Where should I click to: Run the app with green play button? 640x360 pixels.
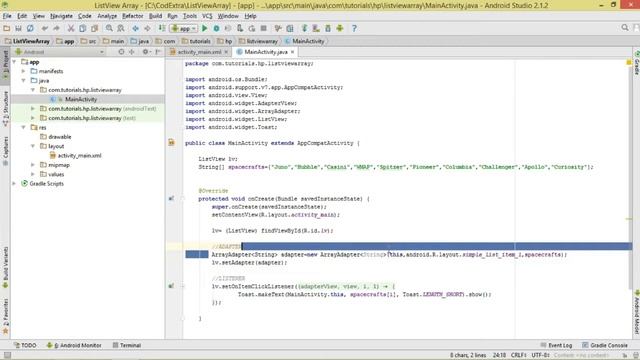coord(204,28)
